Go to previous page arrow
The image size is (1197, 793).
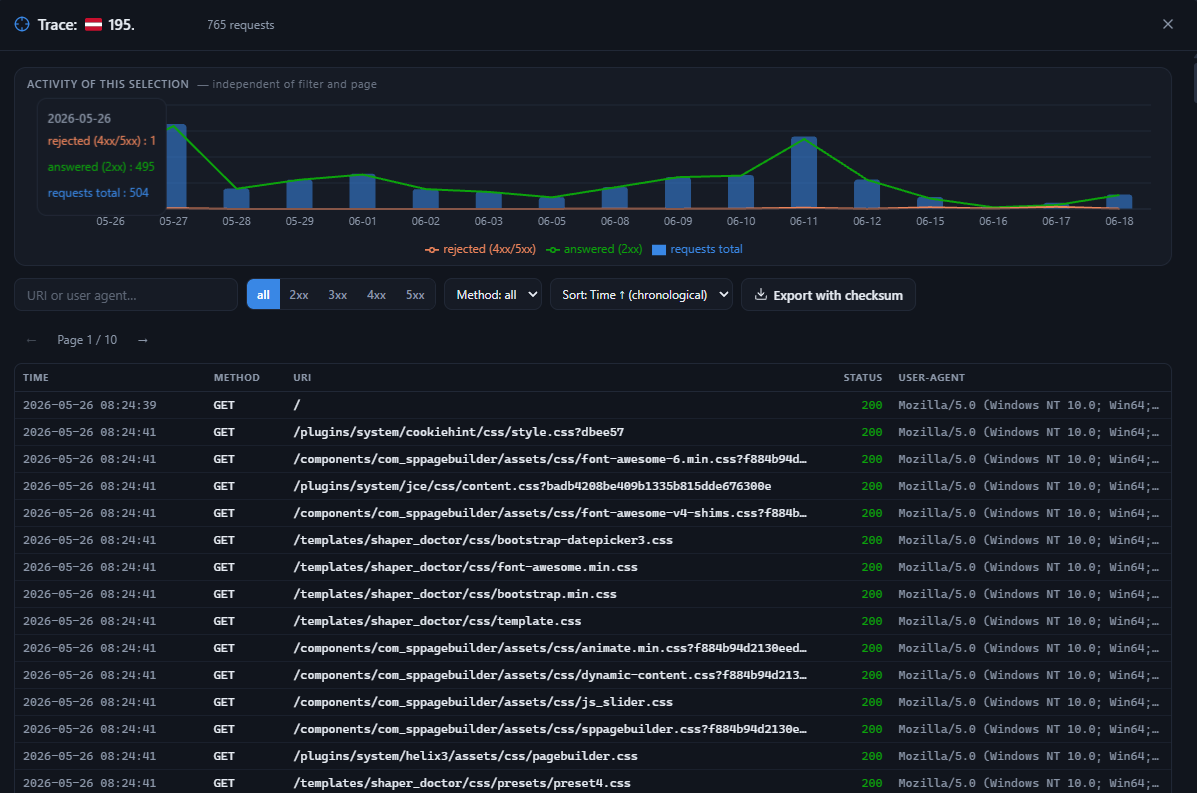pyautogui.click(x=31, y=340)
